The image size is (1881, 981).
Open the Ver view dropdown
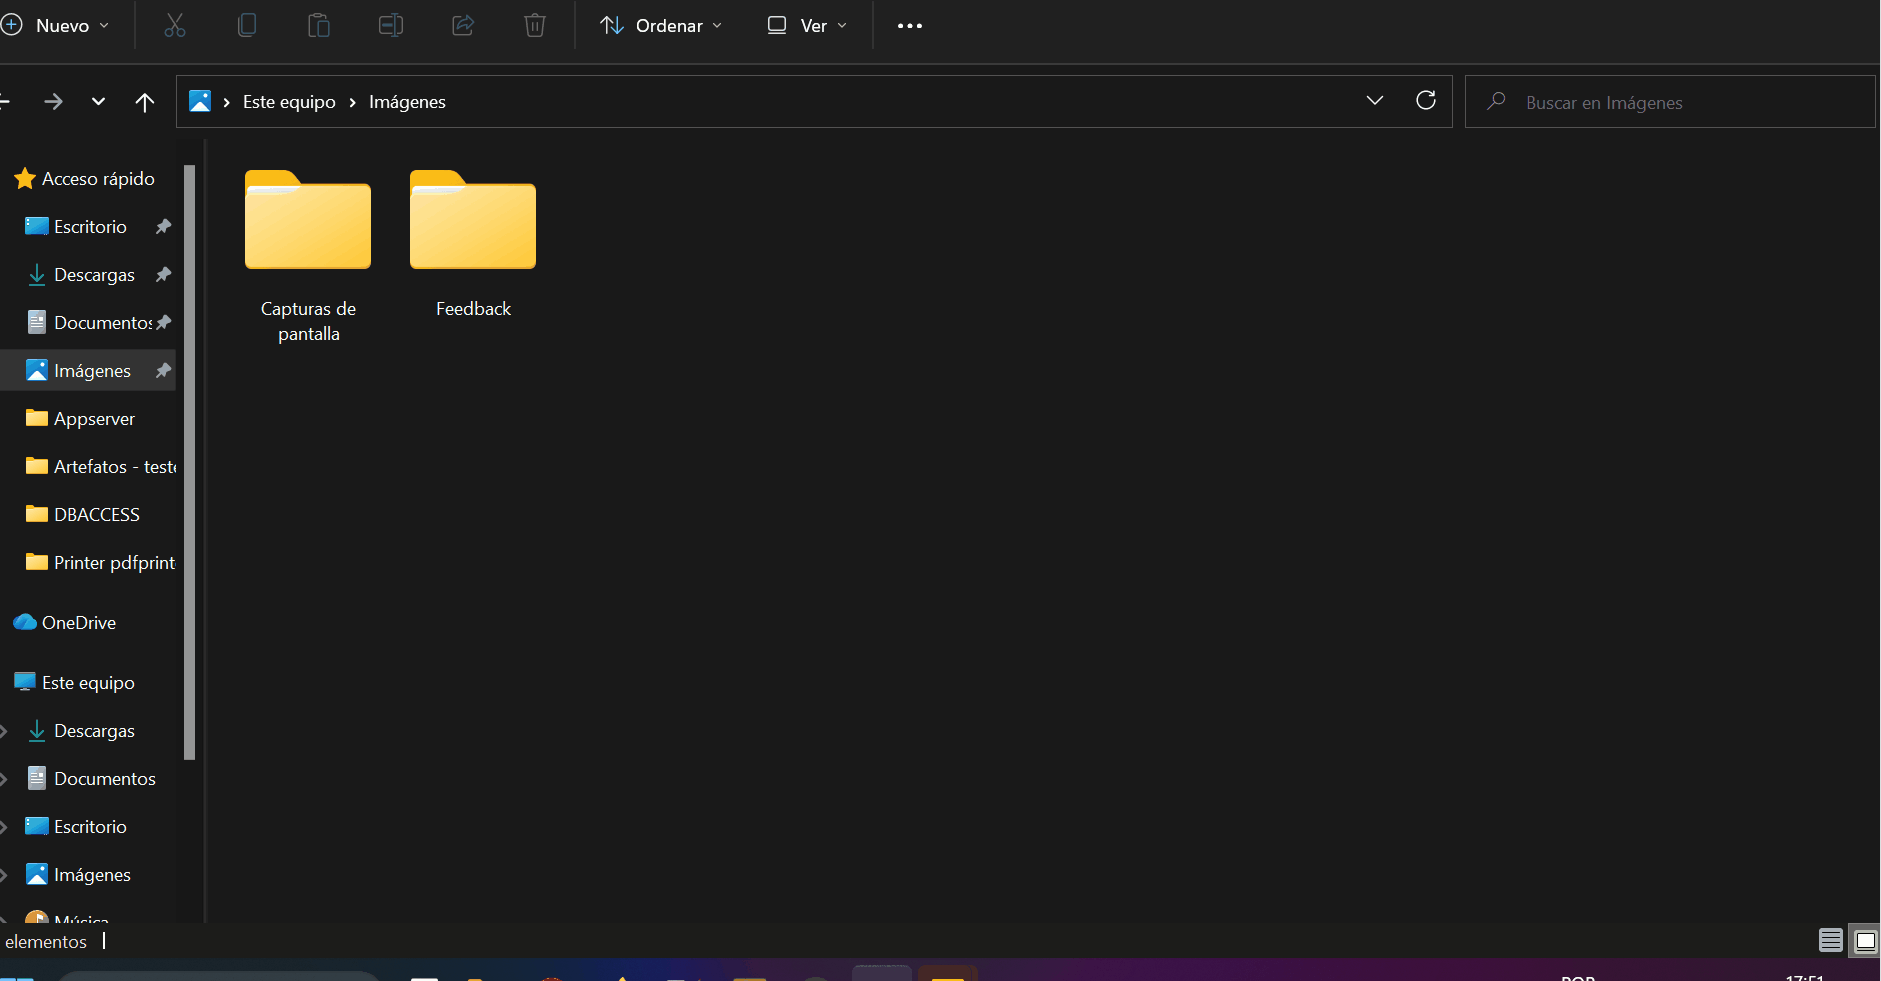pyautogui.click(x=807, y=26)
